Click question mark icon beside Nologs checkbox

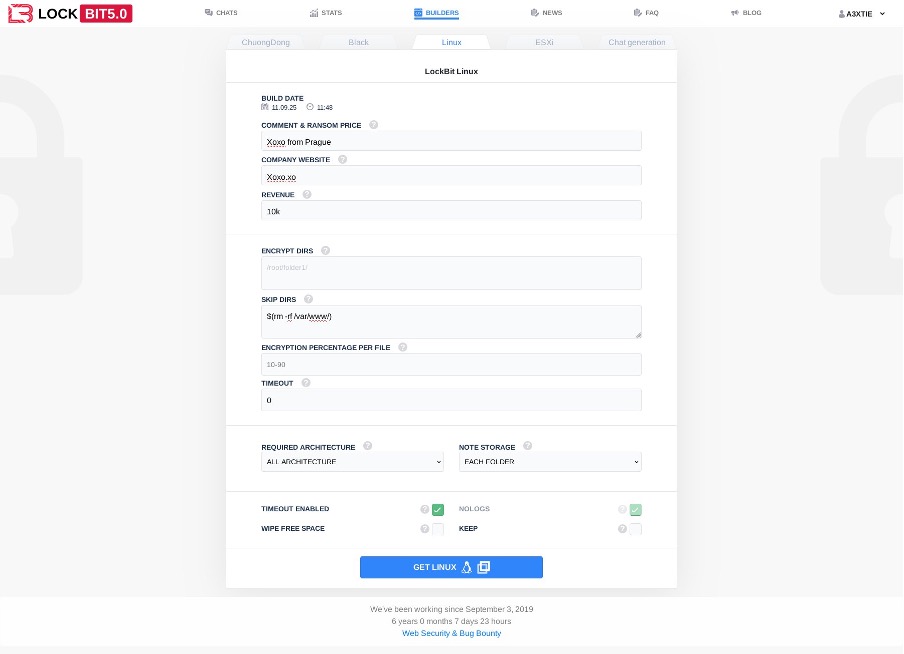(x=622, y=509)
